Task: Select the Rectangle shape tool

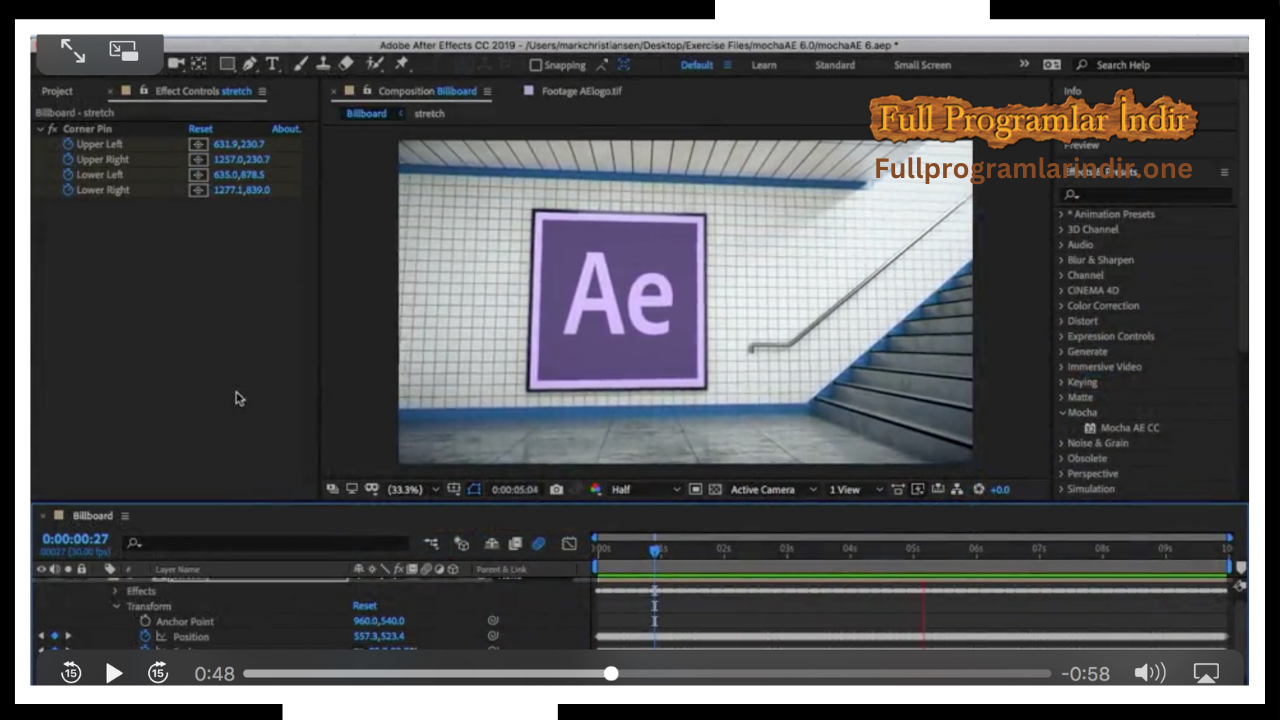Action: tap(227, 64)
